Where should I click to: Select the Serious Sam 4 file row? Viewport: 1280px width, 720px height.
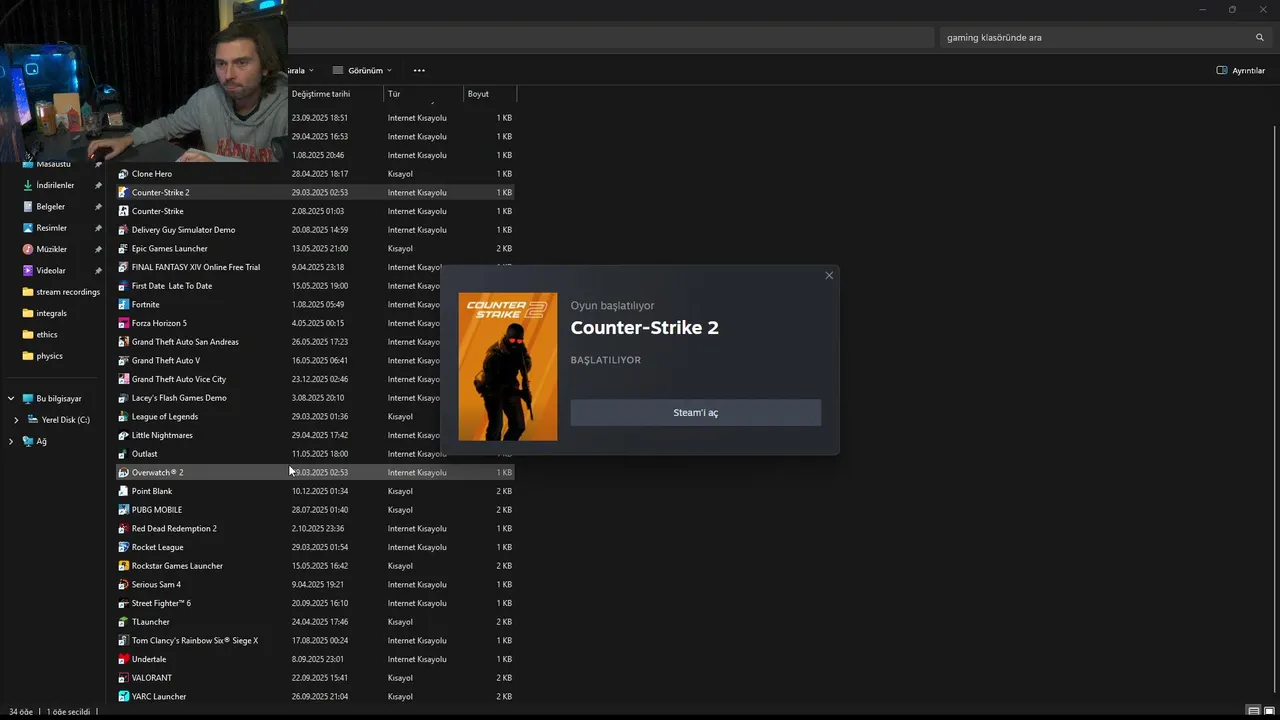tap(316, 584)
